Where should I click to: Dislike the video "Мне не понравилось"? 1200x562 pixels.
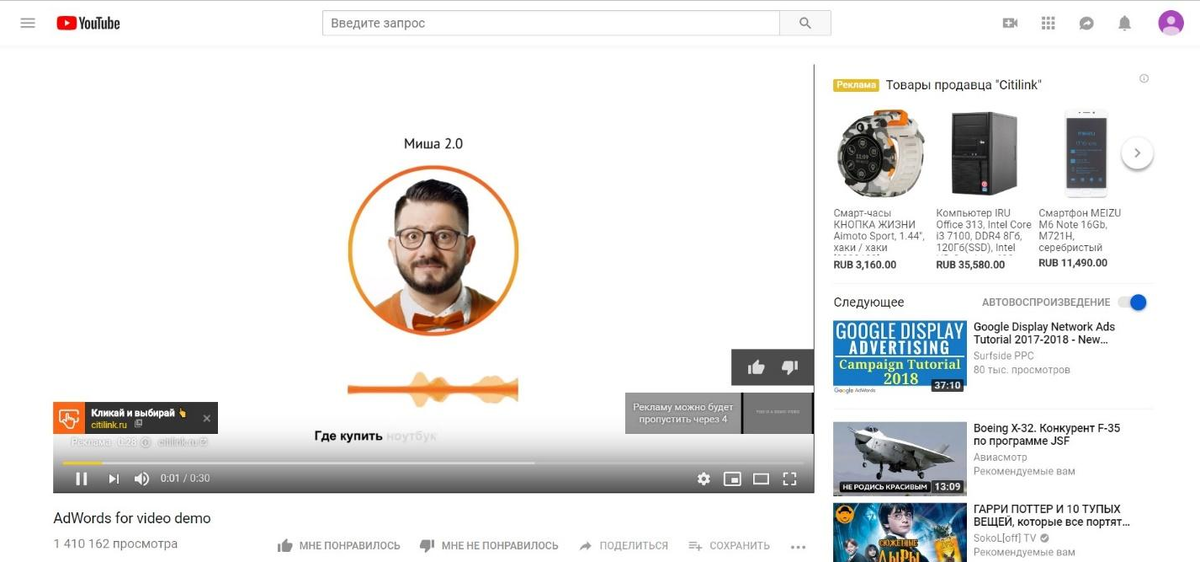tap(488, 545)
